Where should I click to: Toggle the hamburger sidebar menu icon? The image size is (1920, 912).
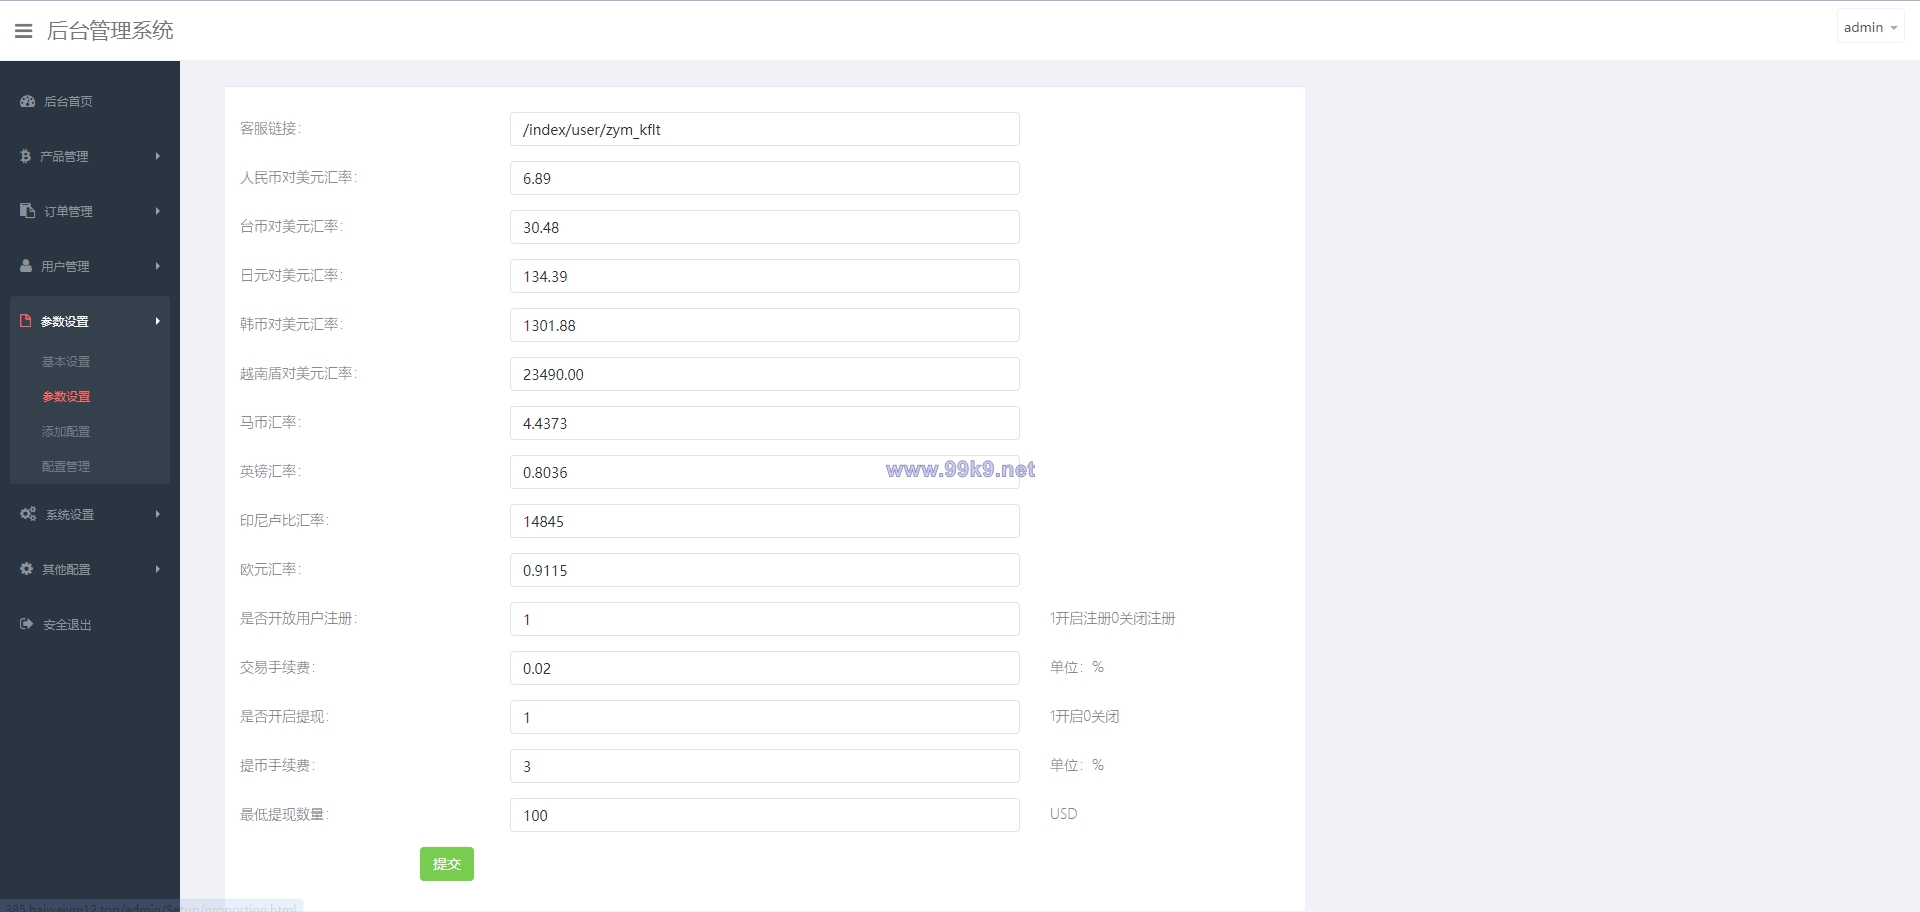click(x=24, y=31)
